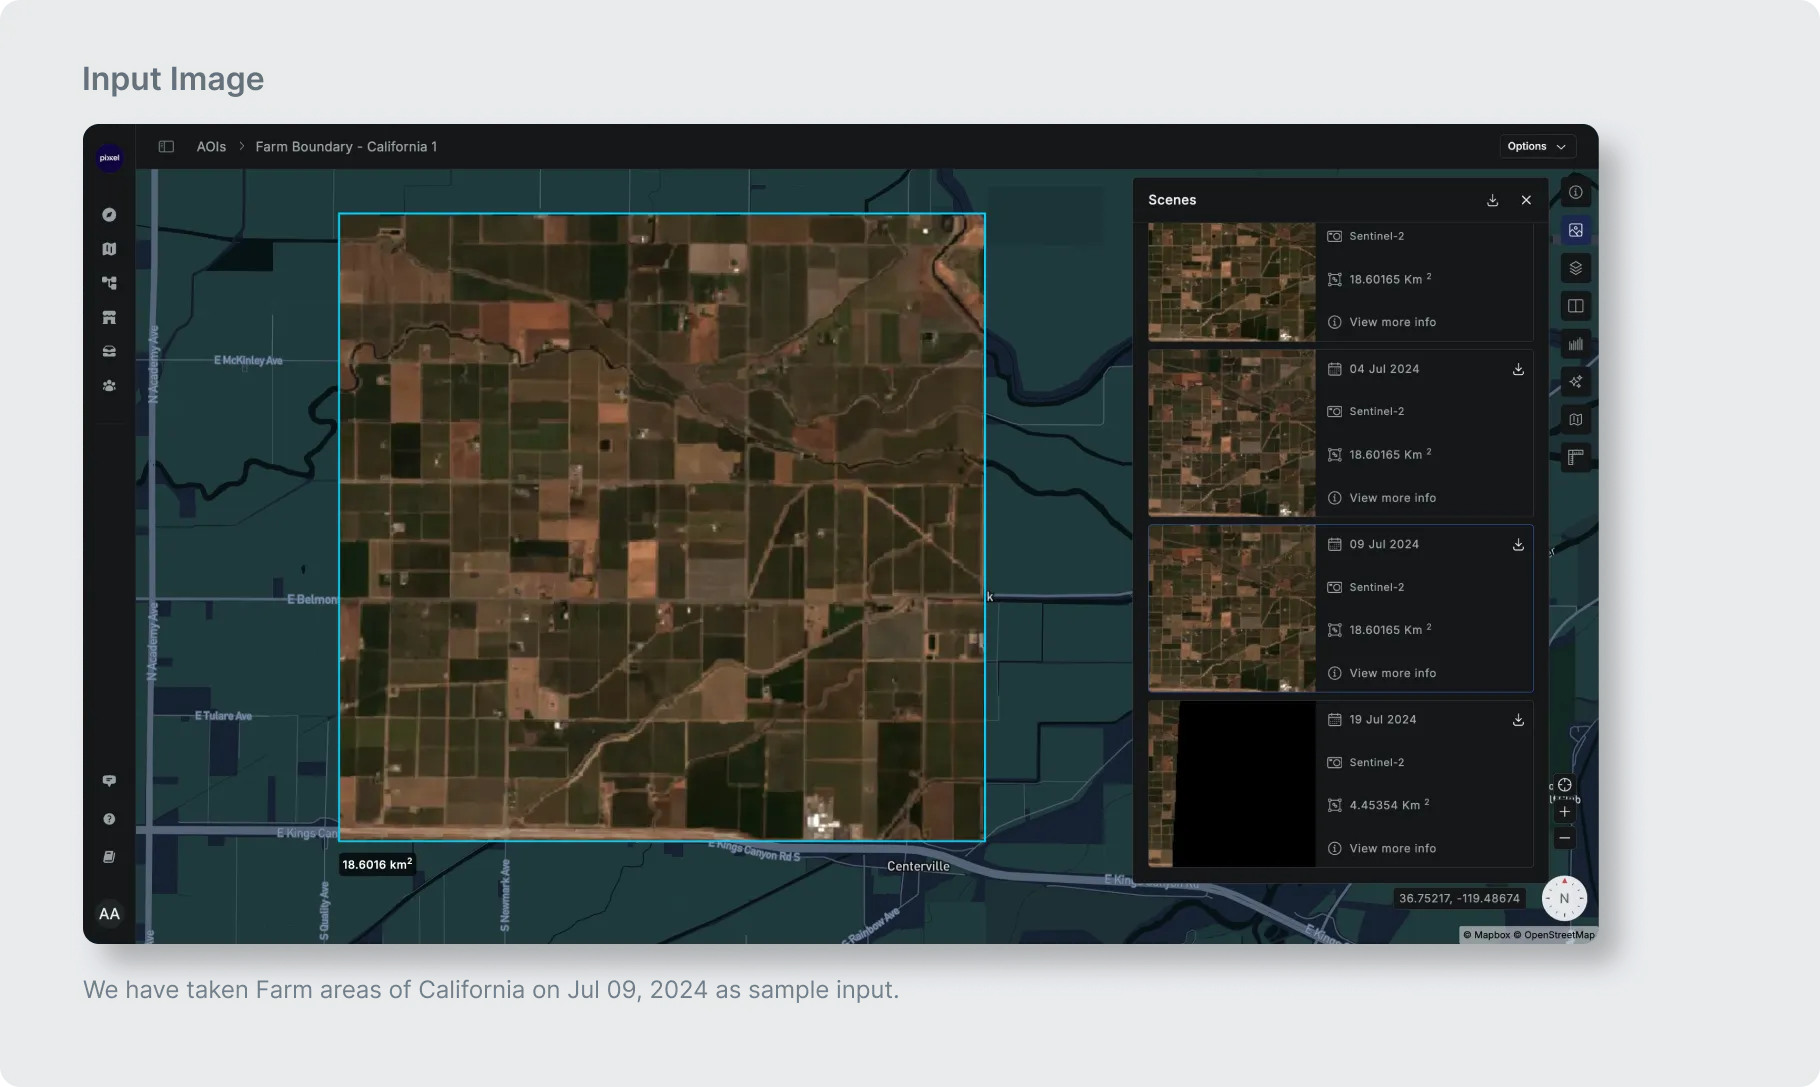
Task: Open the ruler measure tool
Action: pos(1575,457)
